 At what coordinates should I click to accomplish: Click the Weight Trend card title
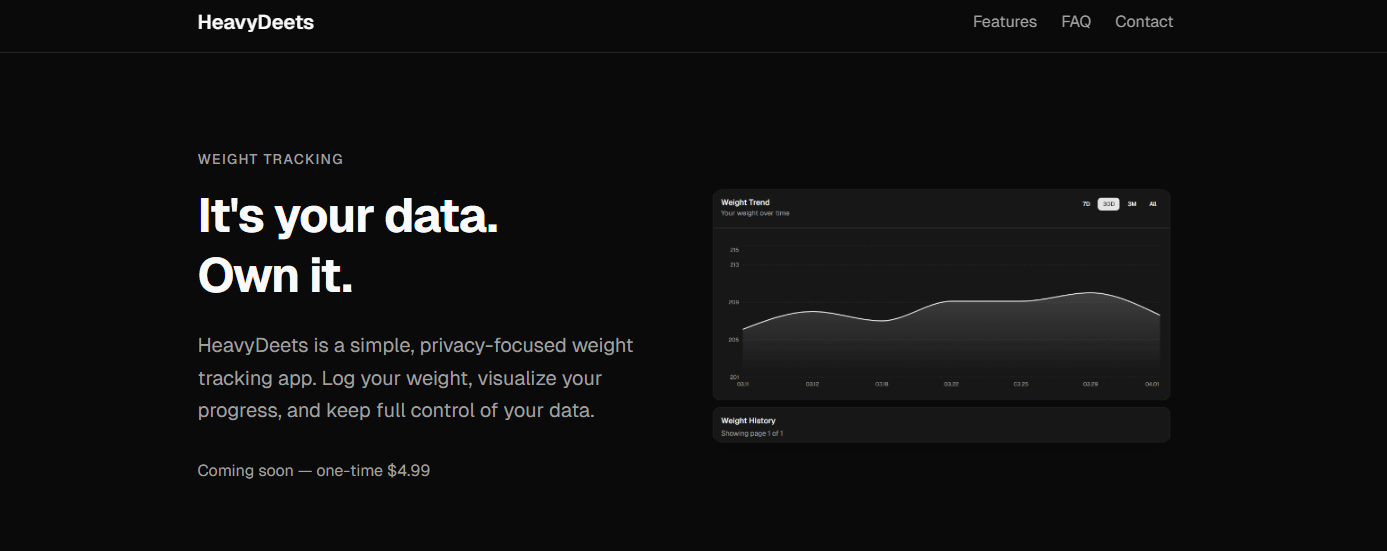tap(745, 203)
